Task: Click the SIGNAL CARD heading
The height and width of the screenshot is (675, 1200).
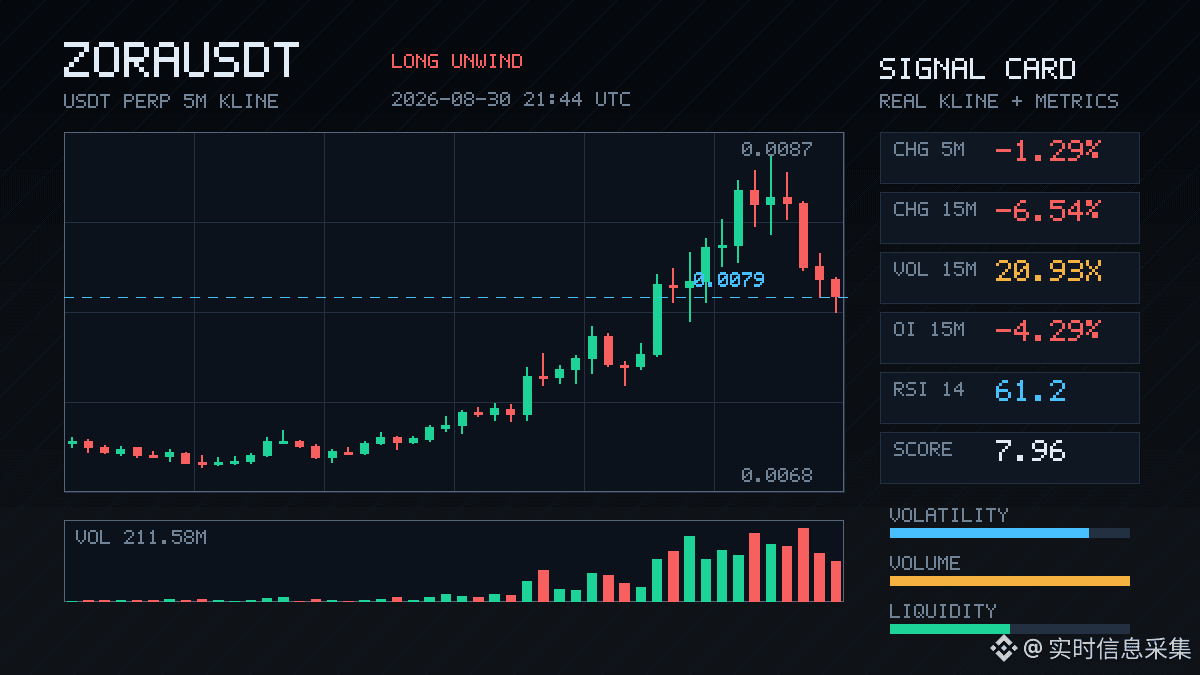Action: click(x=977, y=69)
